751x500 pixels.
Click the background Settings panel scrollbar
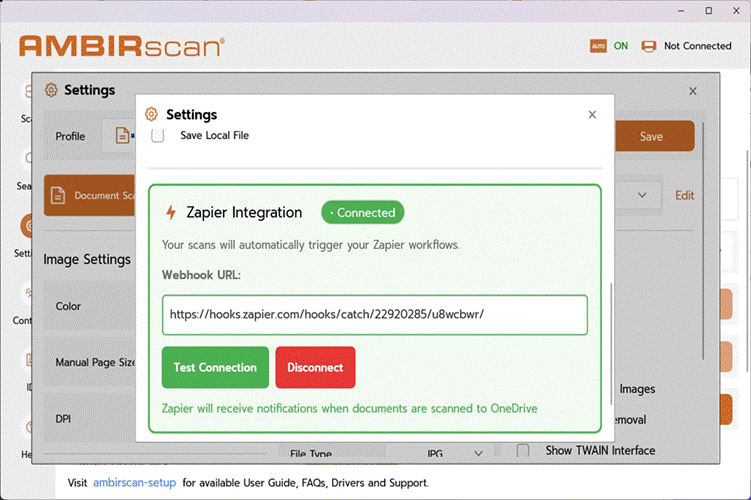point(703,241)
